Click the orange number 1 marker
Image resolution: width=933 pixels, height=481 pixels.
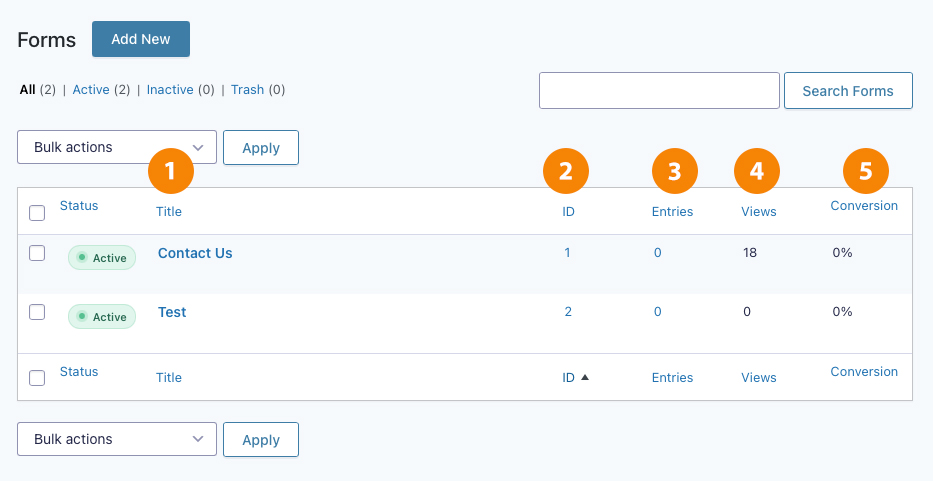pyautogui.click(x=171, y=171)
